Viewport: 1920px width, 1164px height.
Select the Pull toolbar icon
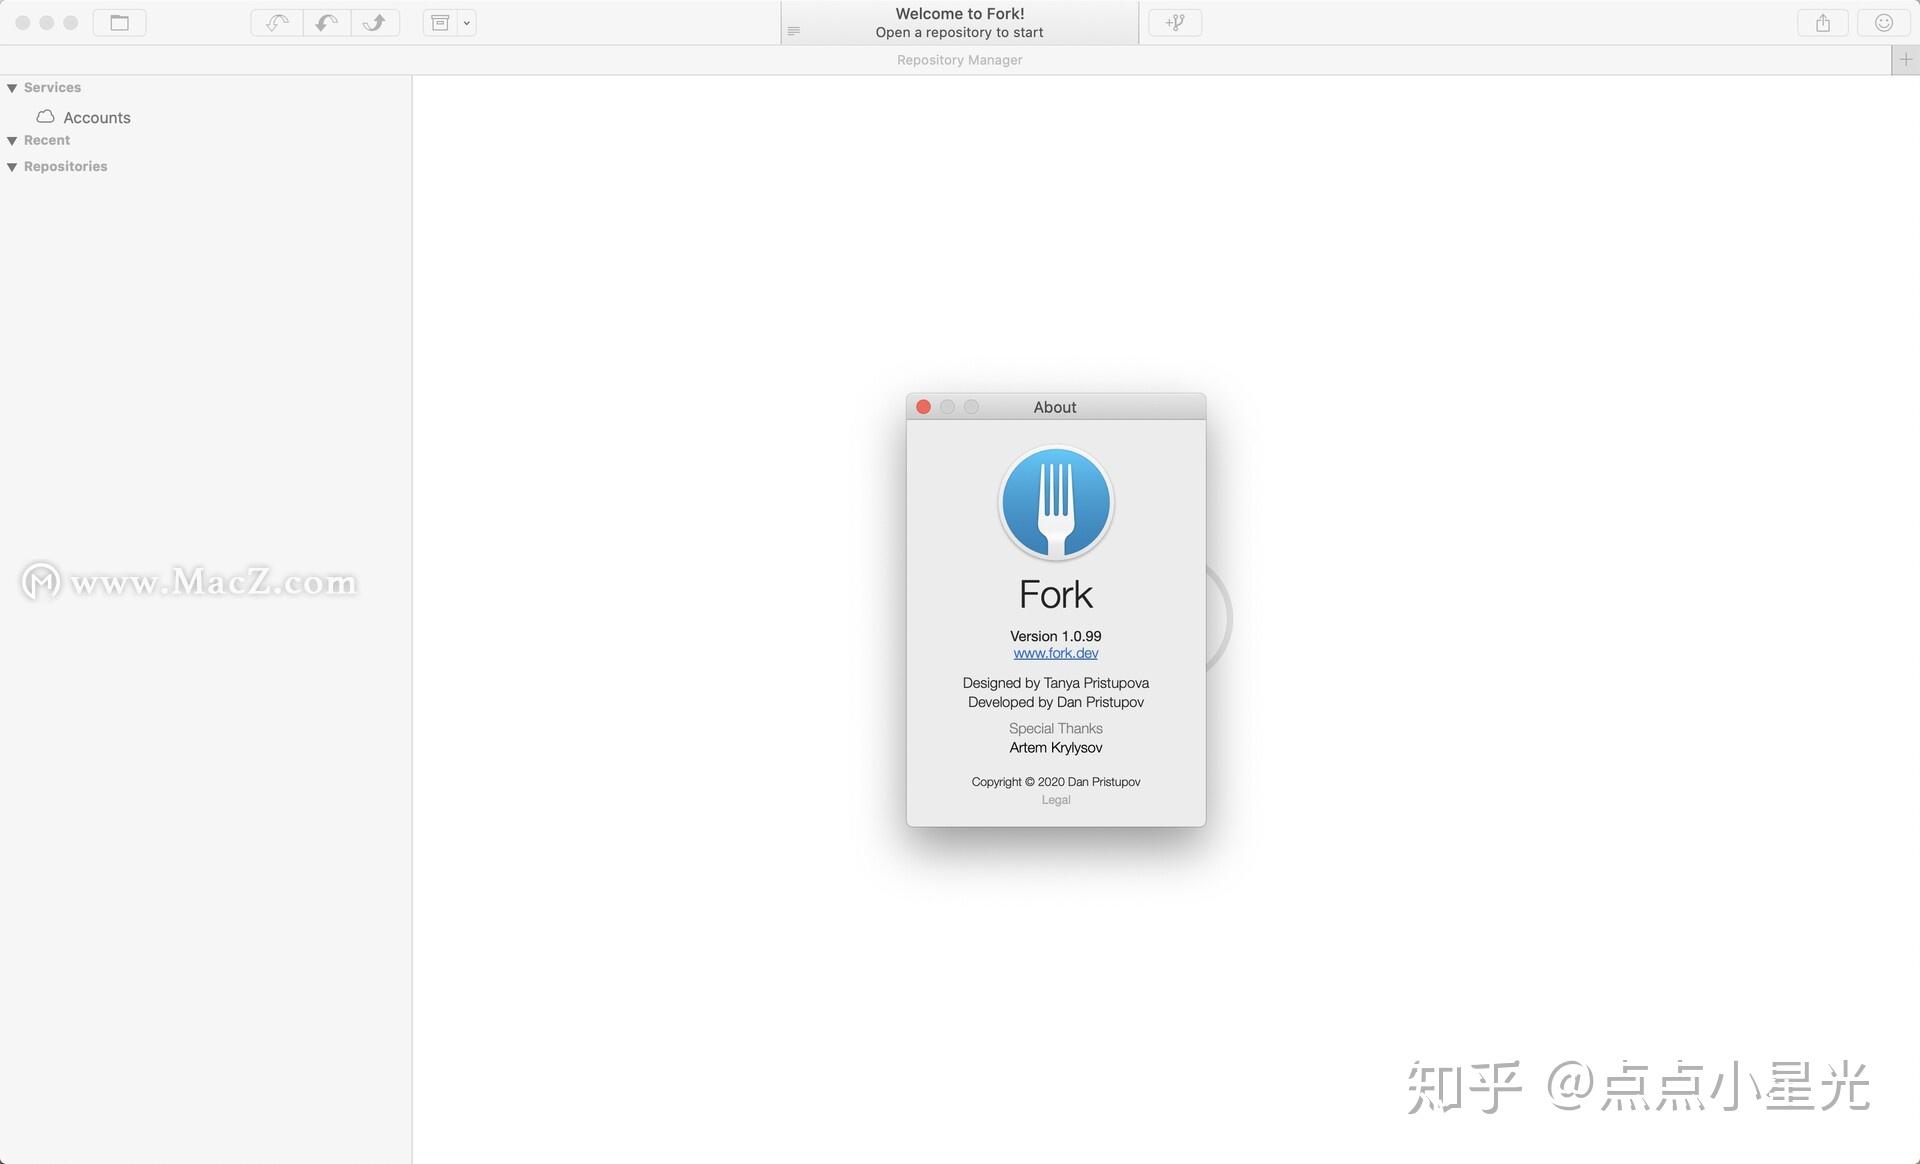click(x=325, y=22)
